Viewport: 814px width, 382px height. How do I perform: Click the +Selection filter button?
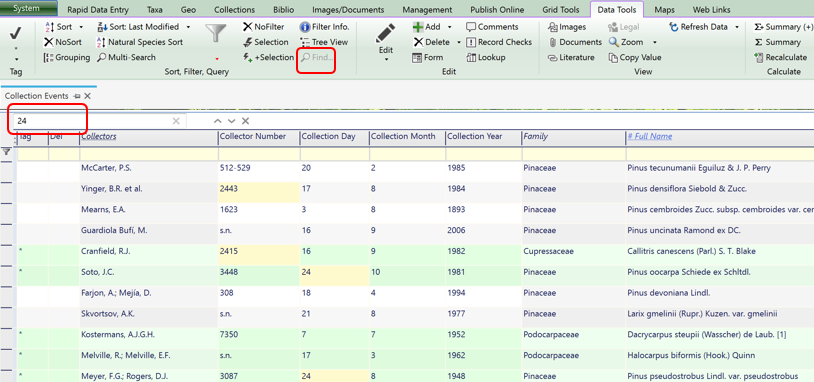[x=268, y=58]
